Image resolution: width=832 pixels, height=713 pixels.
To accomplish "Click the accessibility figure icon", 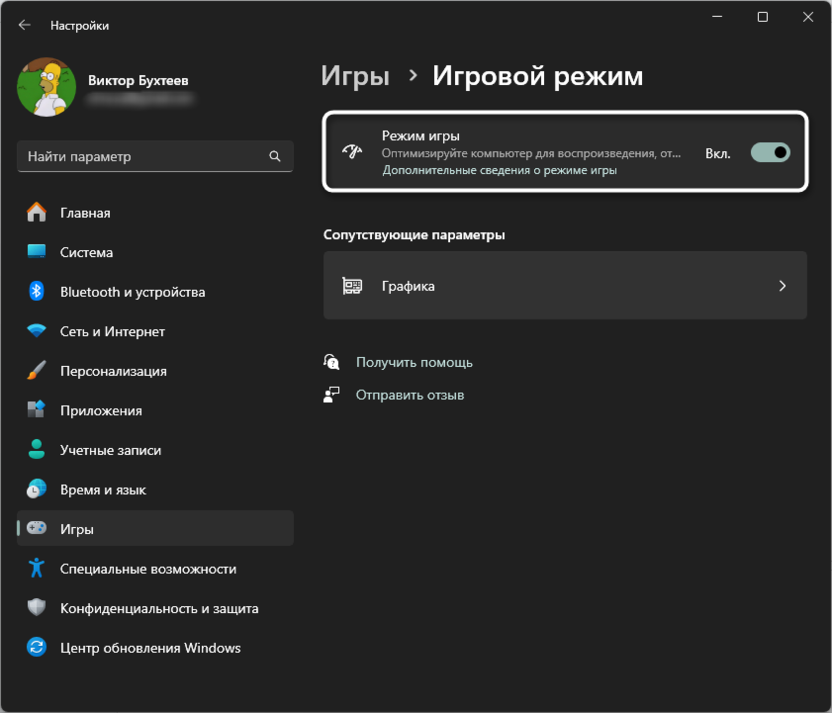I will (37, 568).
